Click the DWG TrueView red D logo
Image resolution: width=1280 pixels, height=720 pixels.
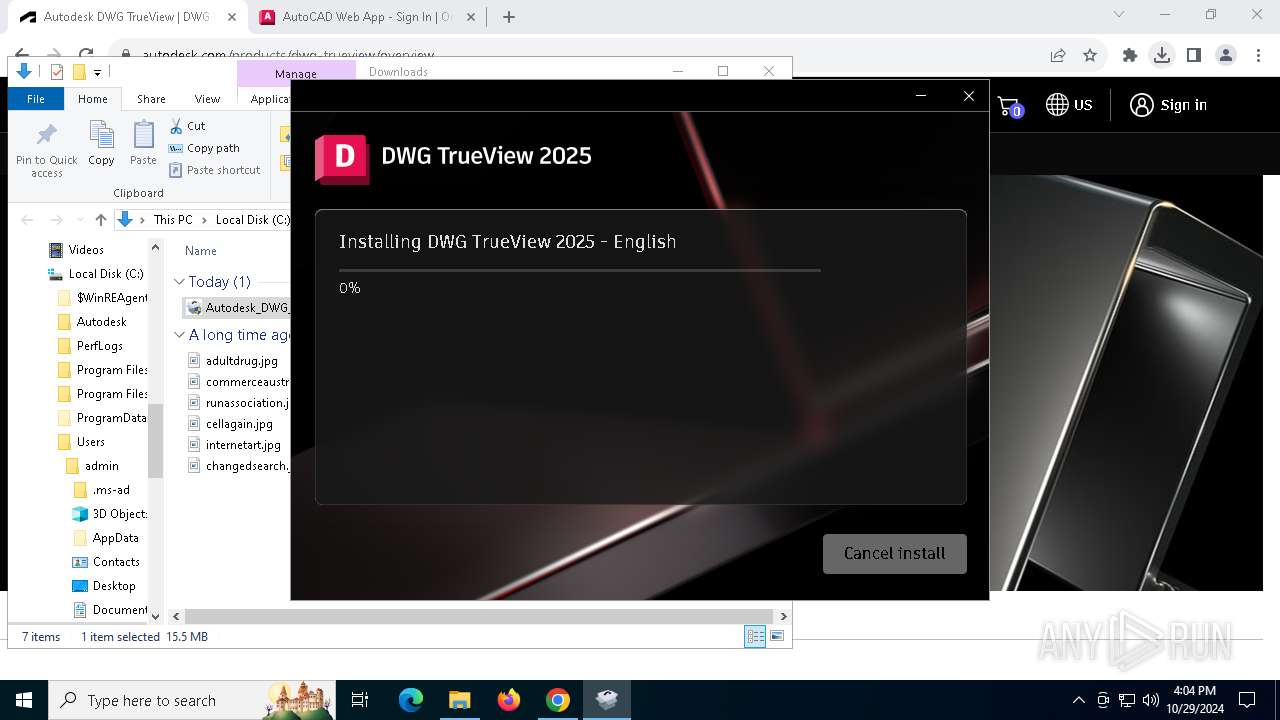pyautogui.click(x=342, y=158)
